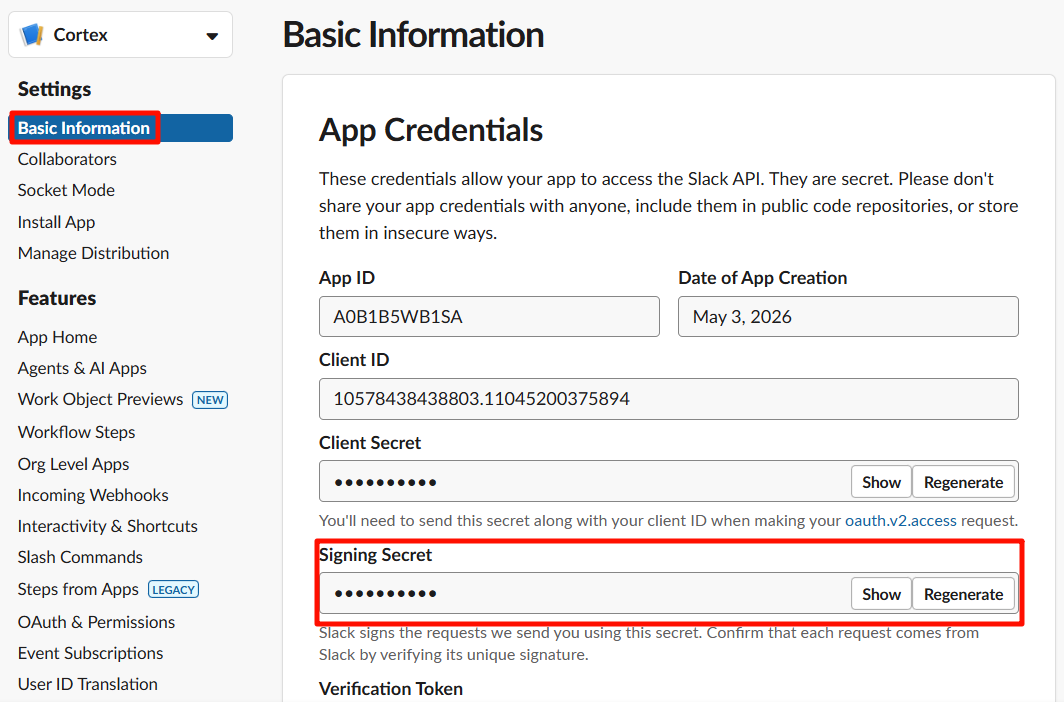The width and height of the screenshot is (1064, 702).
Task: Click the Features section heading
Action: click(57, 298)
